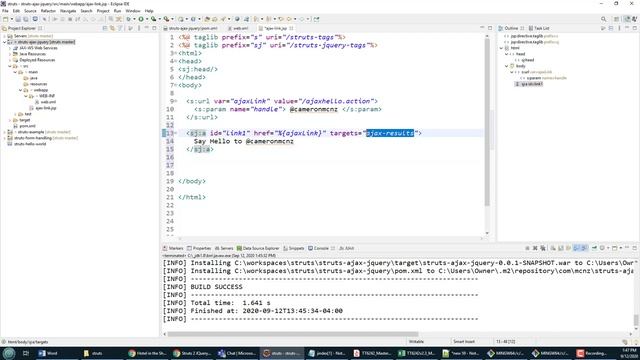Open the Task List tab
The image size is (640, 360).
[539, 28]
